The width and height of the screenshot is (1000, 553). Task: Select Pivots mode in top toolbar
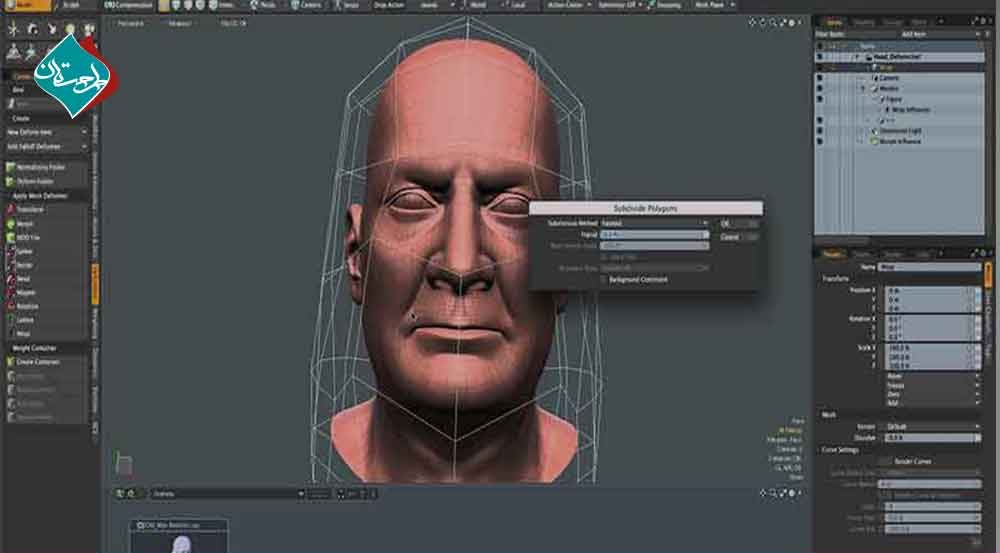(x=262, y=5)
